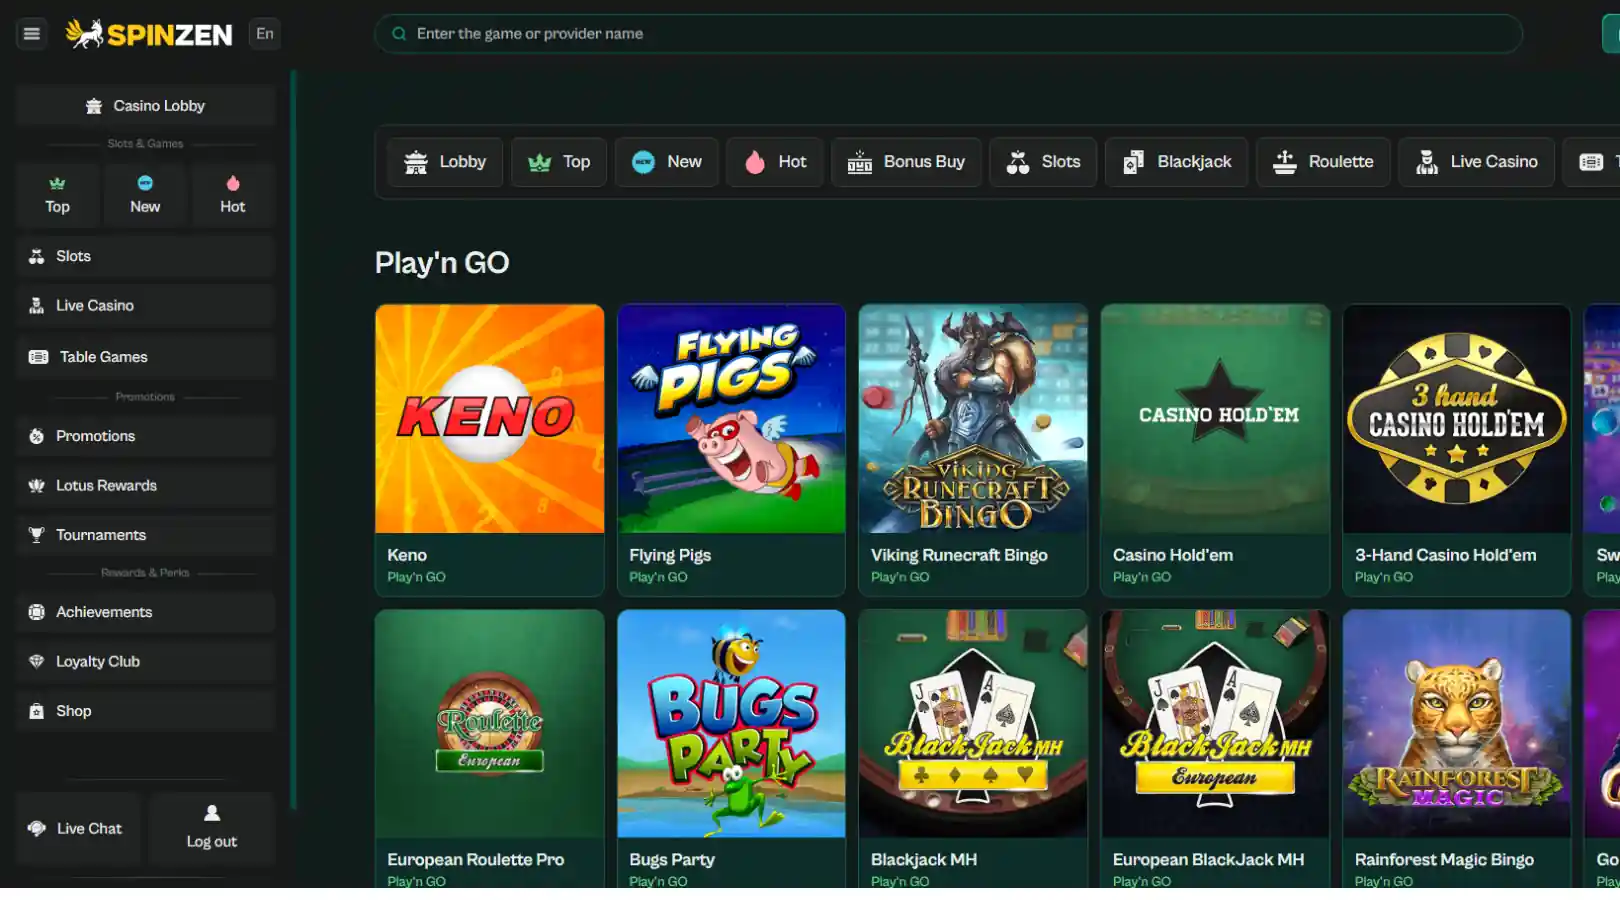Open Shop in the sidebar
The image size is (1620, 900).
pos(145,711)
